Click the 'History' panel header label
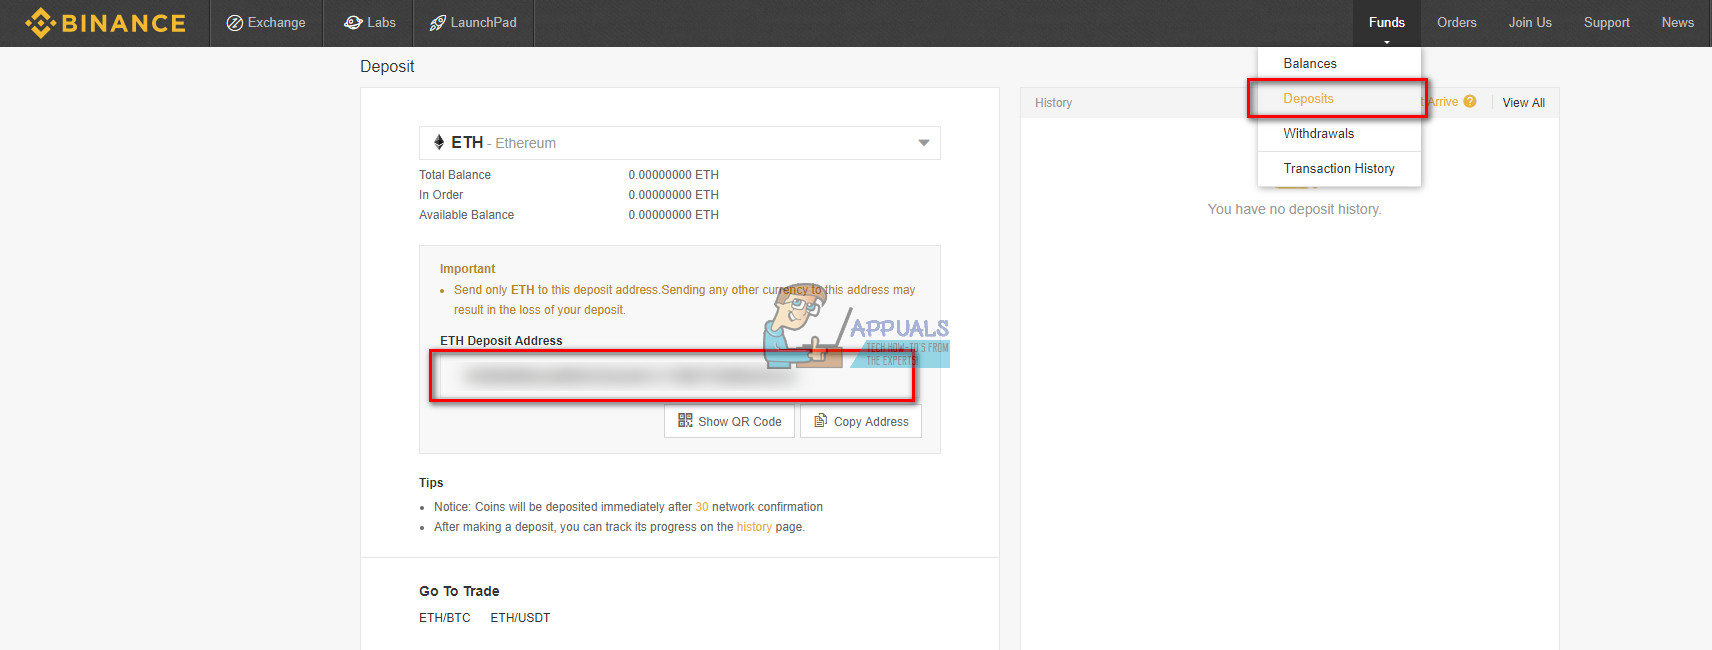Viewport: 1712px width, 650px height. 1053,103
